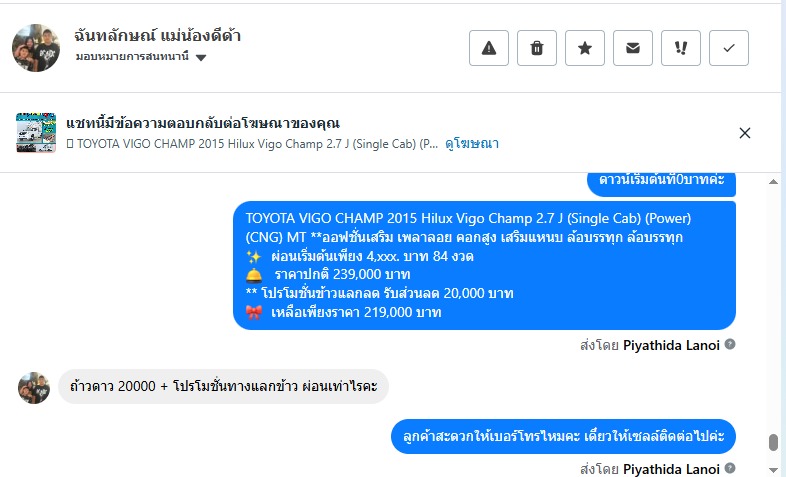Select customer message about ดาว 20000

(x=224, y=386)
